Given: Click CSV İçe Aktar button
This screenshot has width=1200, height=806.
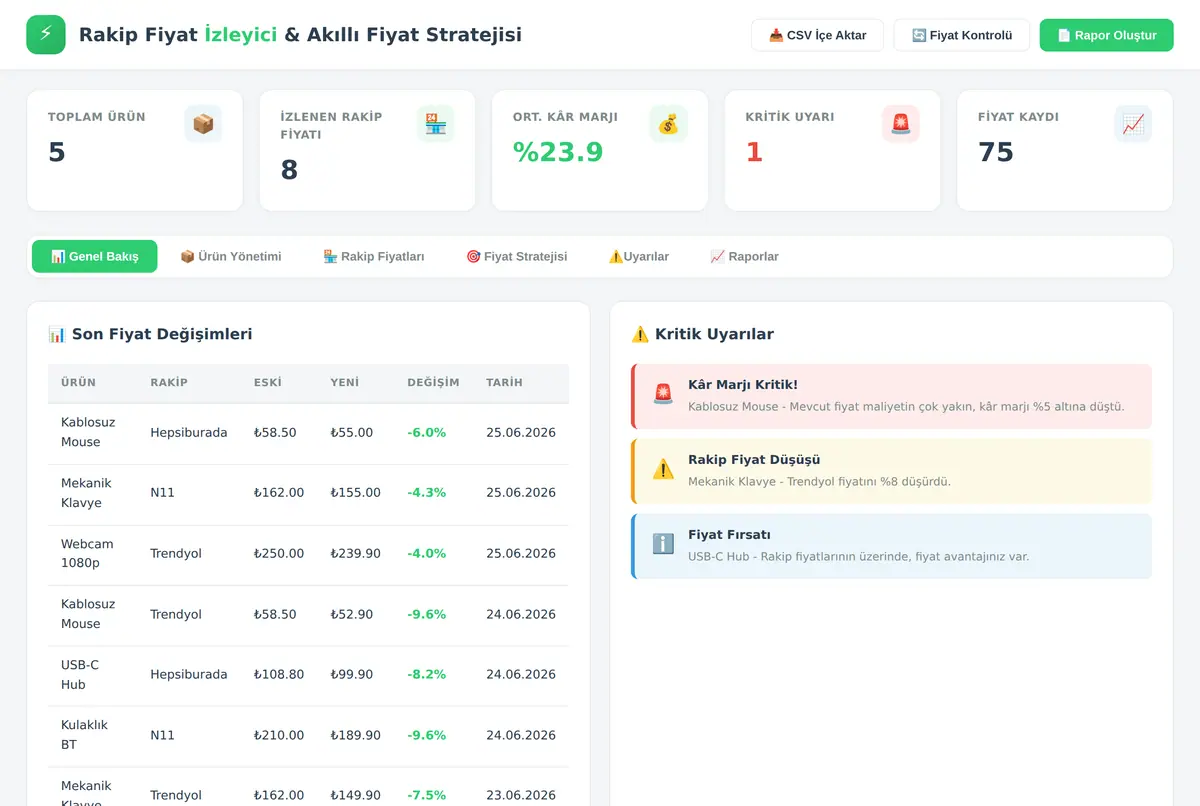Looking at the screenshot, I should click(817, 35).
